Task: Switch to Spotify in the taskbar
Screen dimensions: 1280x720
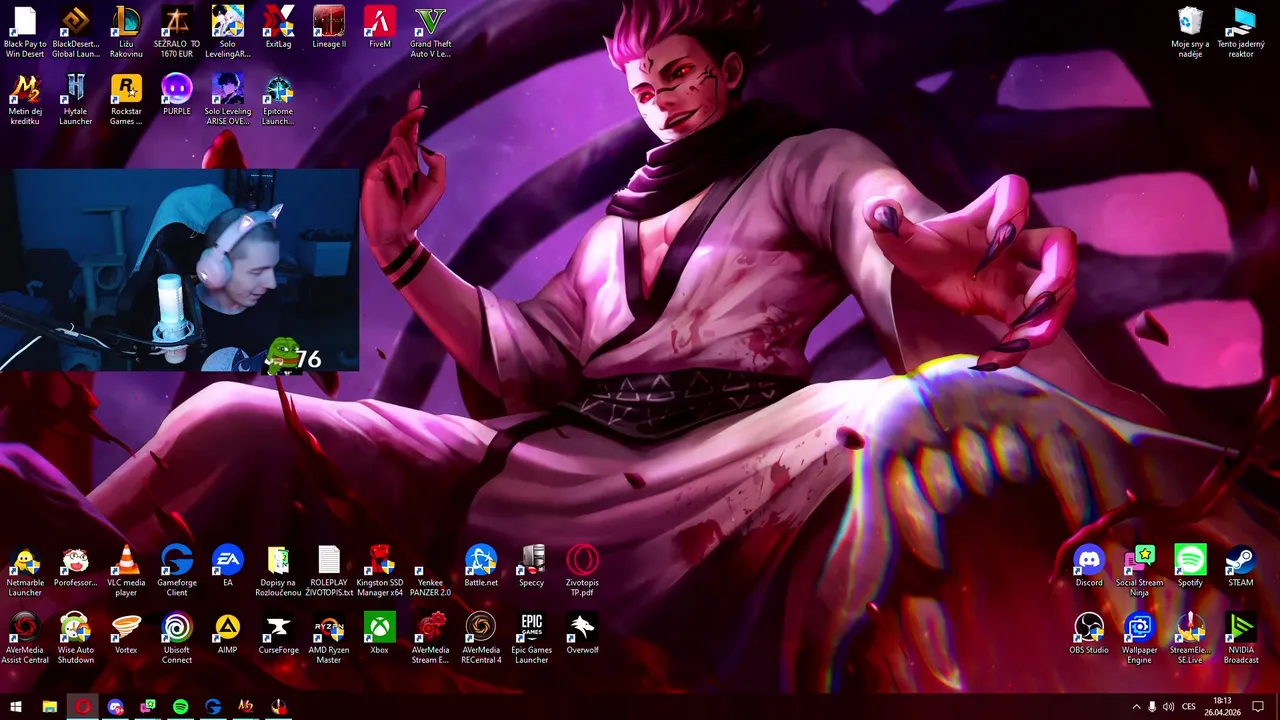Action: click(x=180, y=707)
